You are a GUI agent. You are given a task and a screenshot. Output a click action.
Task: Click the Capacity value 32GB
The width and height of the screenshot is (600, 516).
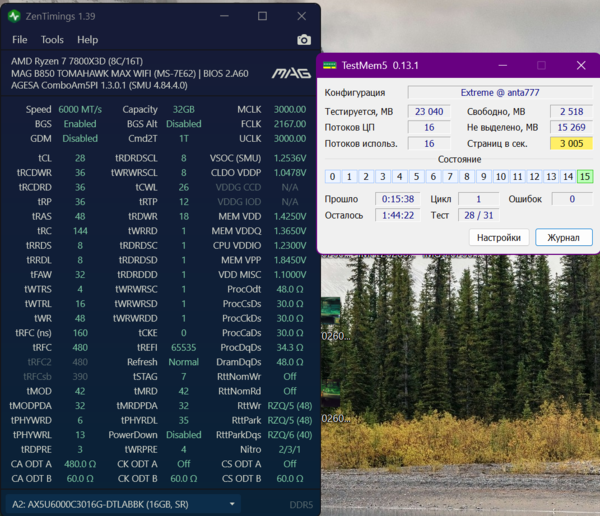pyautogui.click(x=184, y=109)
